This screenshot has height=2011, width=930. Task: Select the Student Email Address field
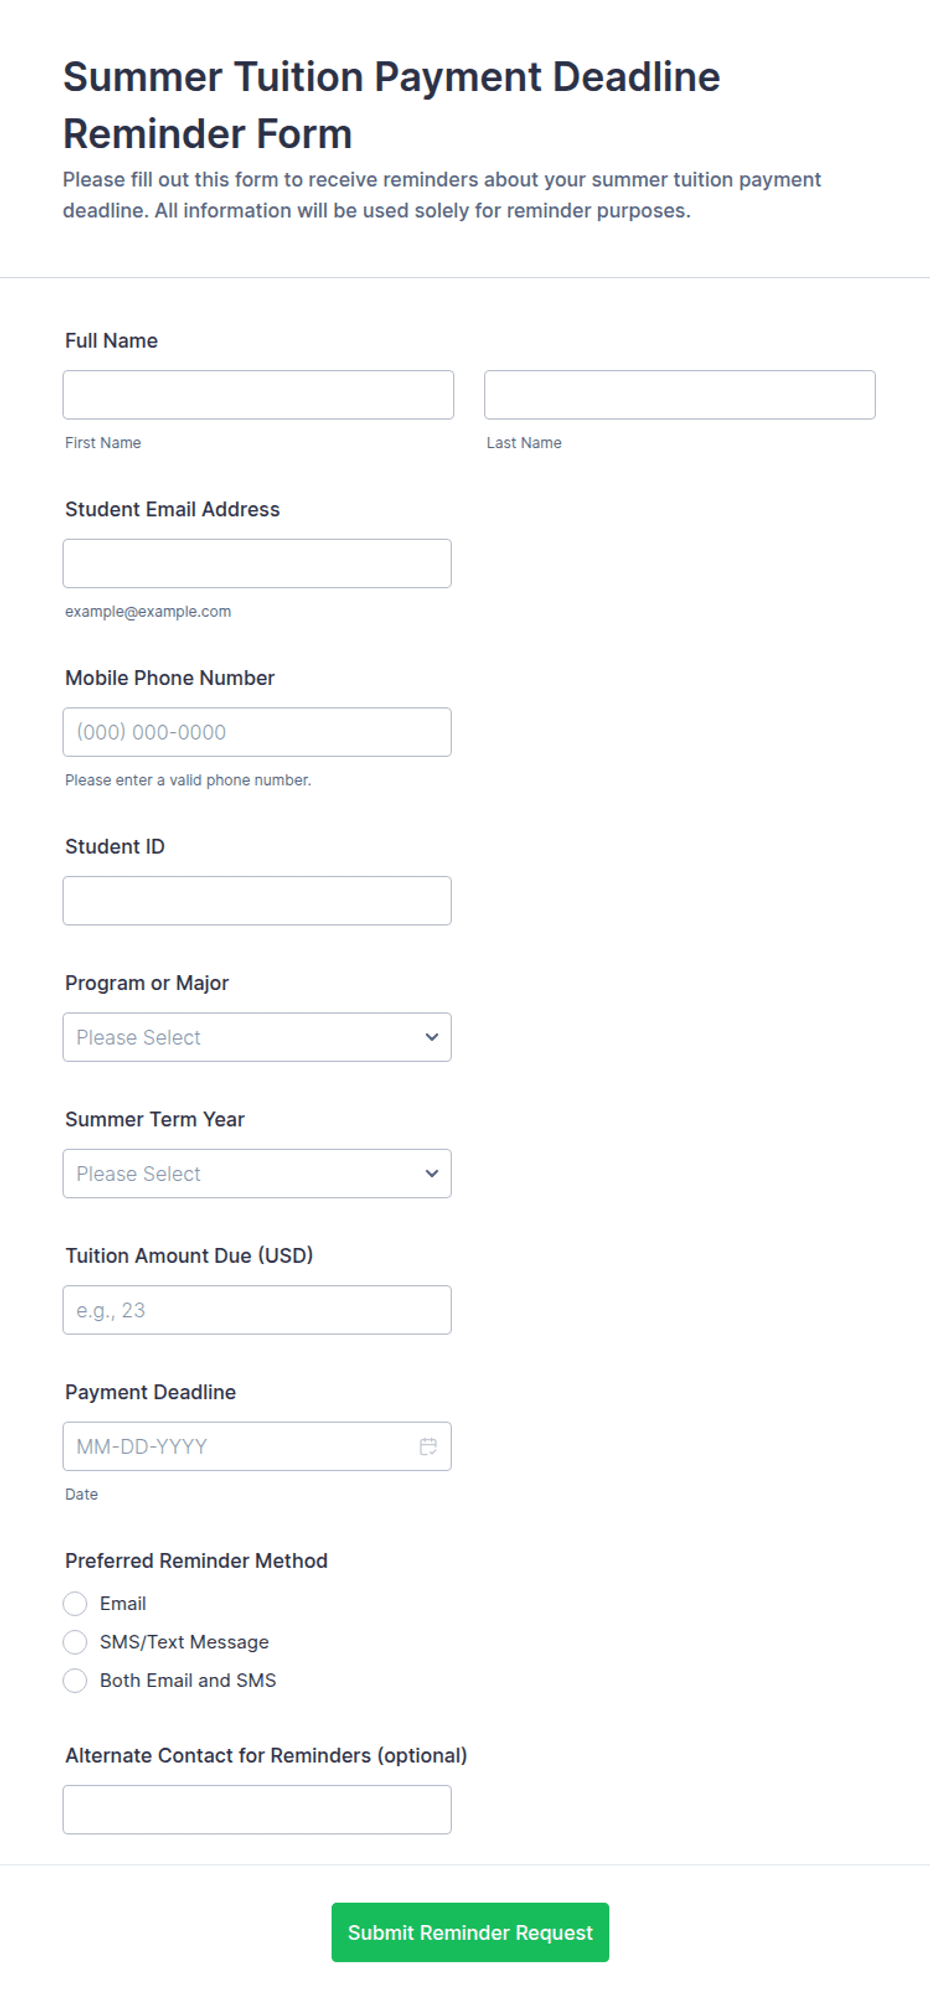coord(257,564)
